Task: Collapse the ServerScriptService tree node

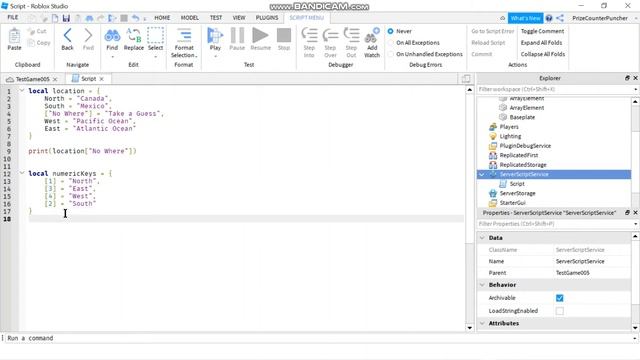Action: click(482, 174)
